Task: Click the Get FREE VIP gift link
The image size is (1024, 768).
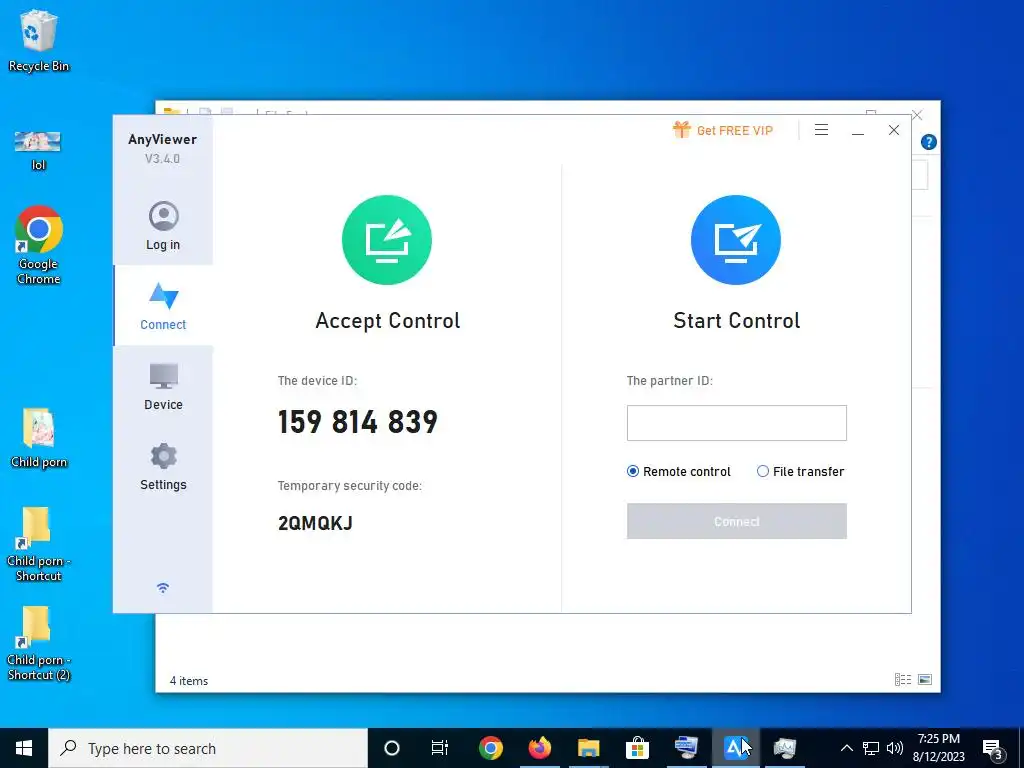Action: tap(723, 130)
